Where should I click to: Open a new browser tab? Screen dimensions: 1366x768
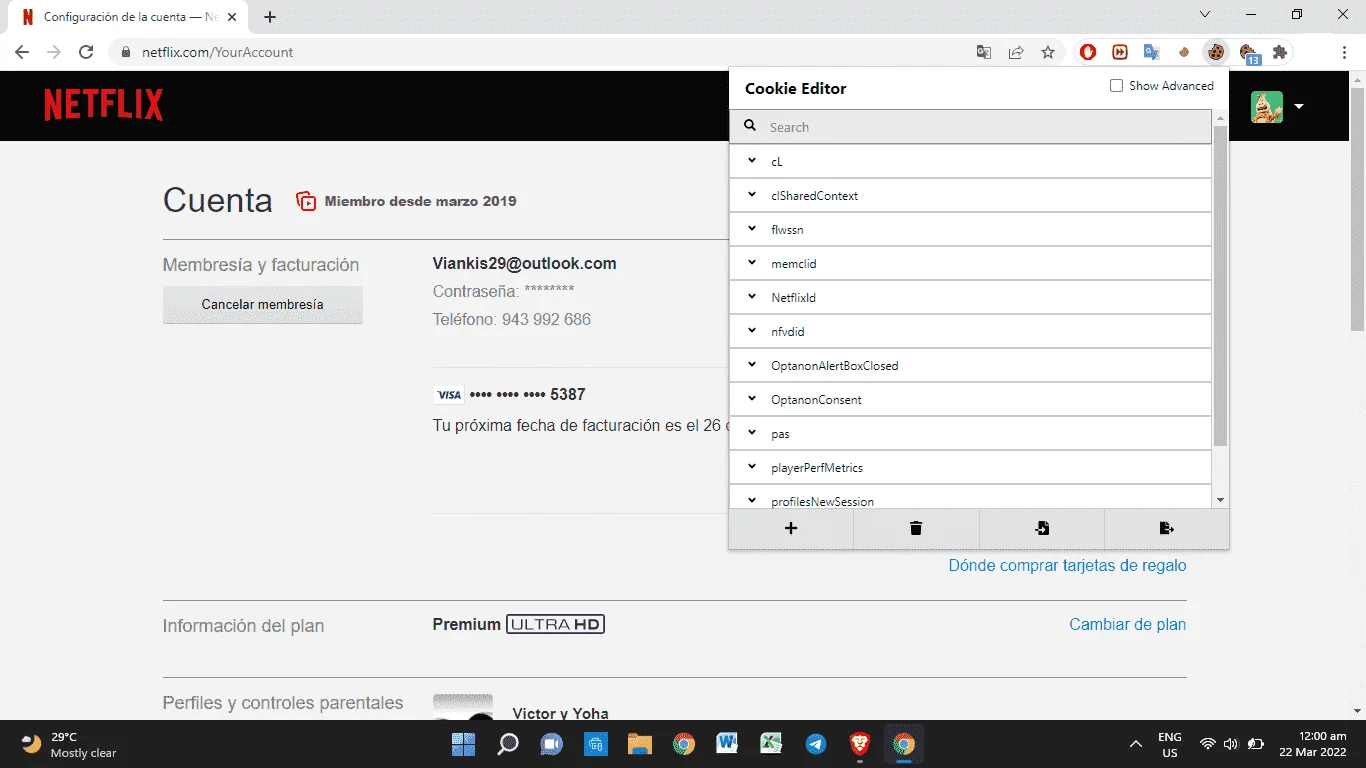click(270, 17)
